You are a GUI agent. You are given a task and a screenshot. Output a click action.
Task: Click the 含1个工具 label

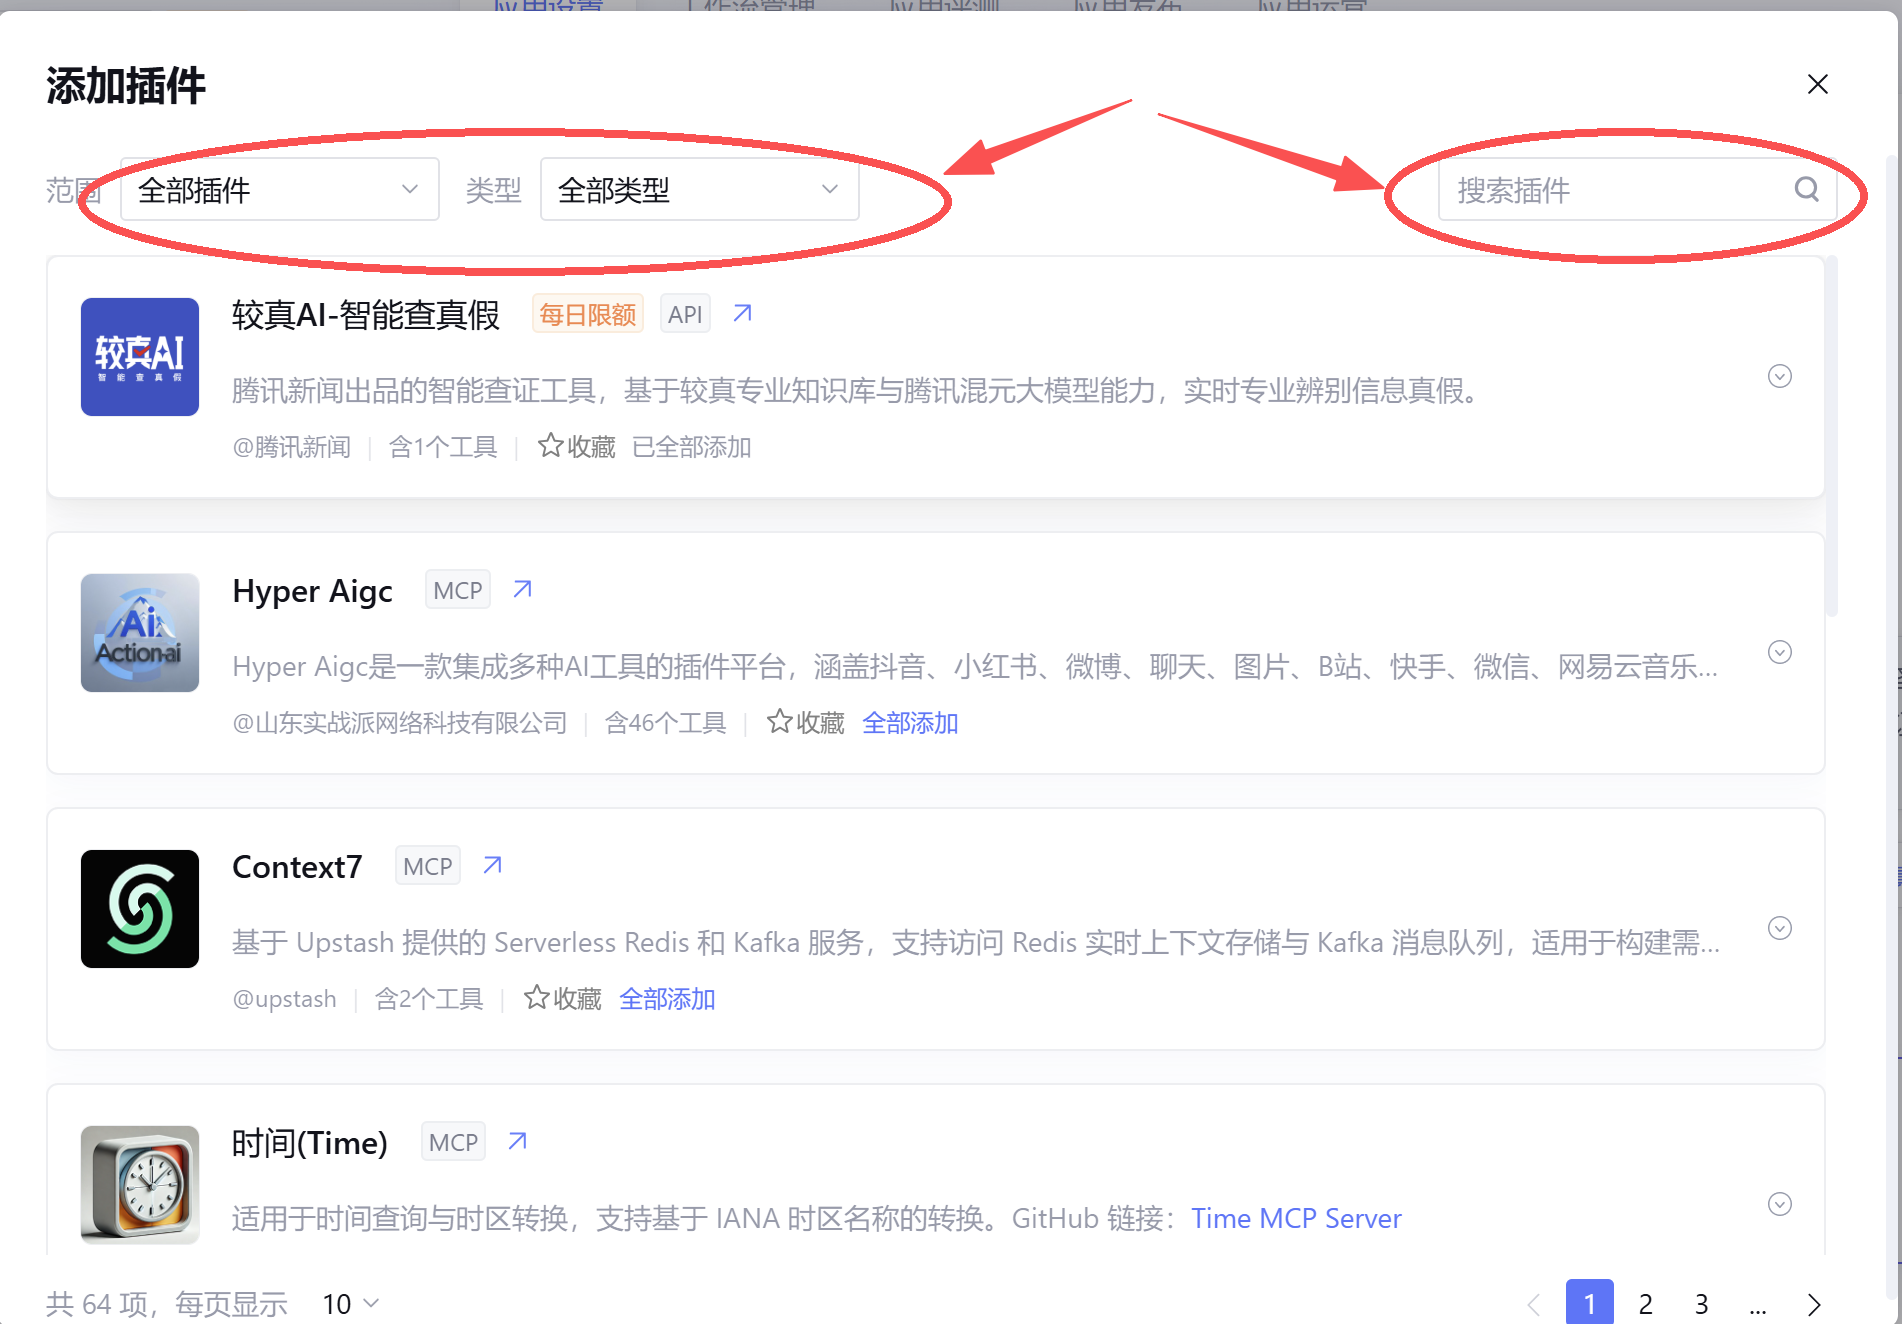(443, 446)
